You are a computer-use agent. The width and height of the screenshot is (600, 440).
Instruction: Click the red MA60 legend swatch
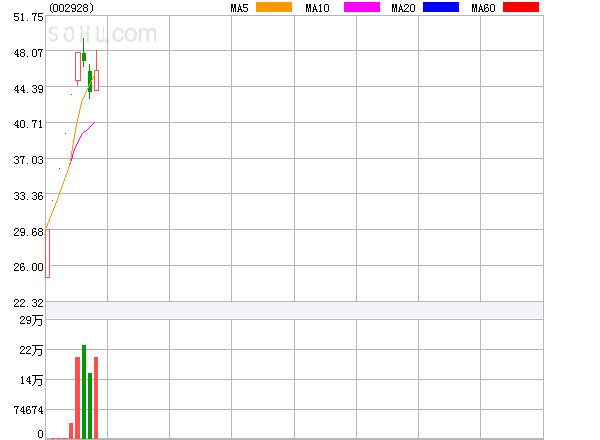click(x=521, y=7)
